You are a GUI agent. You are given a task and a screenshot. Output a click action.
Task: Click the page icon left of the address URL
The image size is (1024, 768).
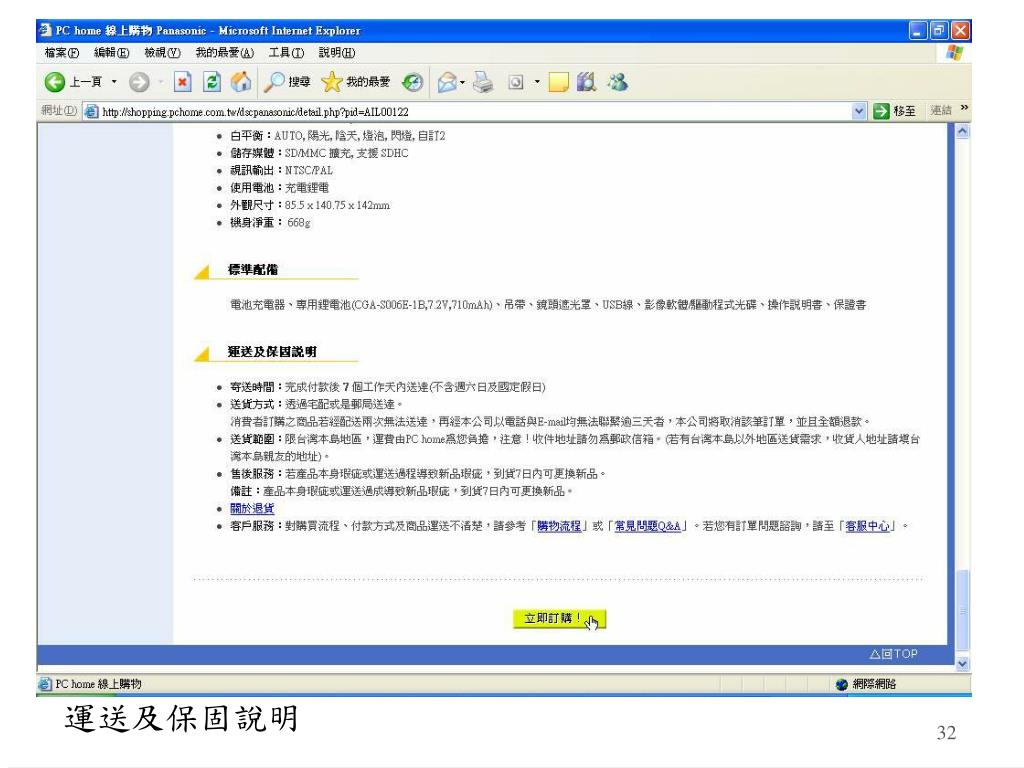pyautogui.click(x=91, y=112)
